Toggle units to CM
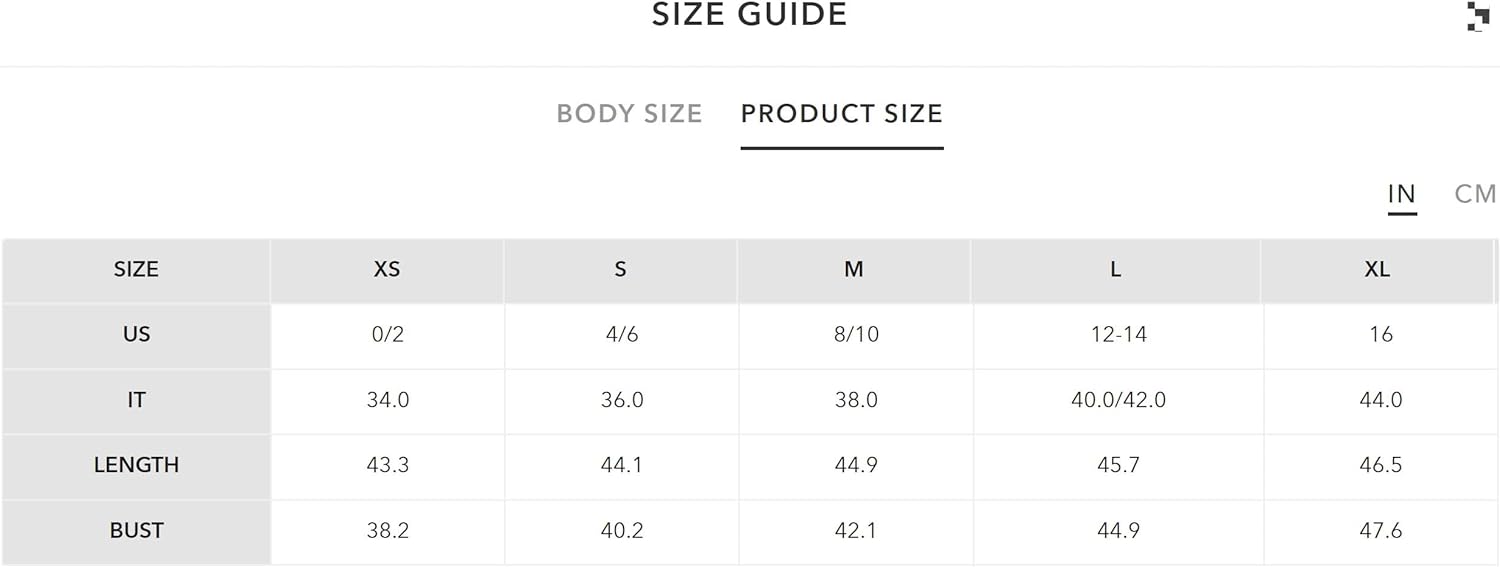Image resolution: width=1500 pixels, height=567 pixels. pos(1475,194)
